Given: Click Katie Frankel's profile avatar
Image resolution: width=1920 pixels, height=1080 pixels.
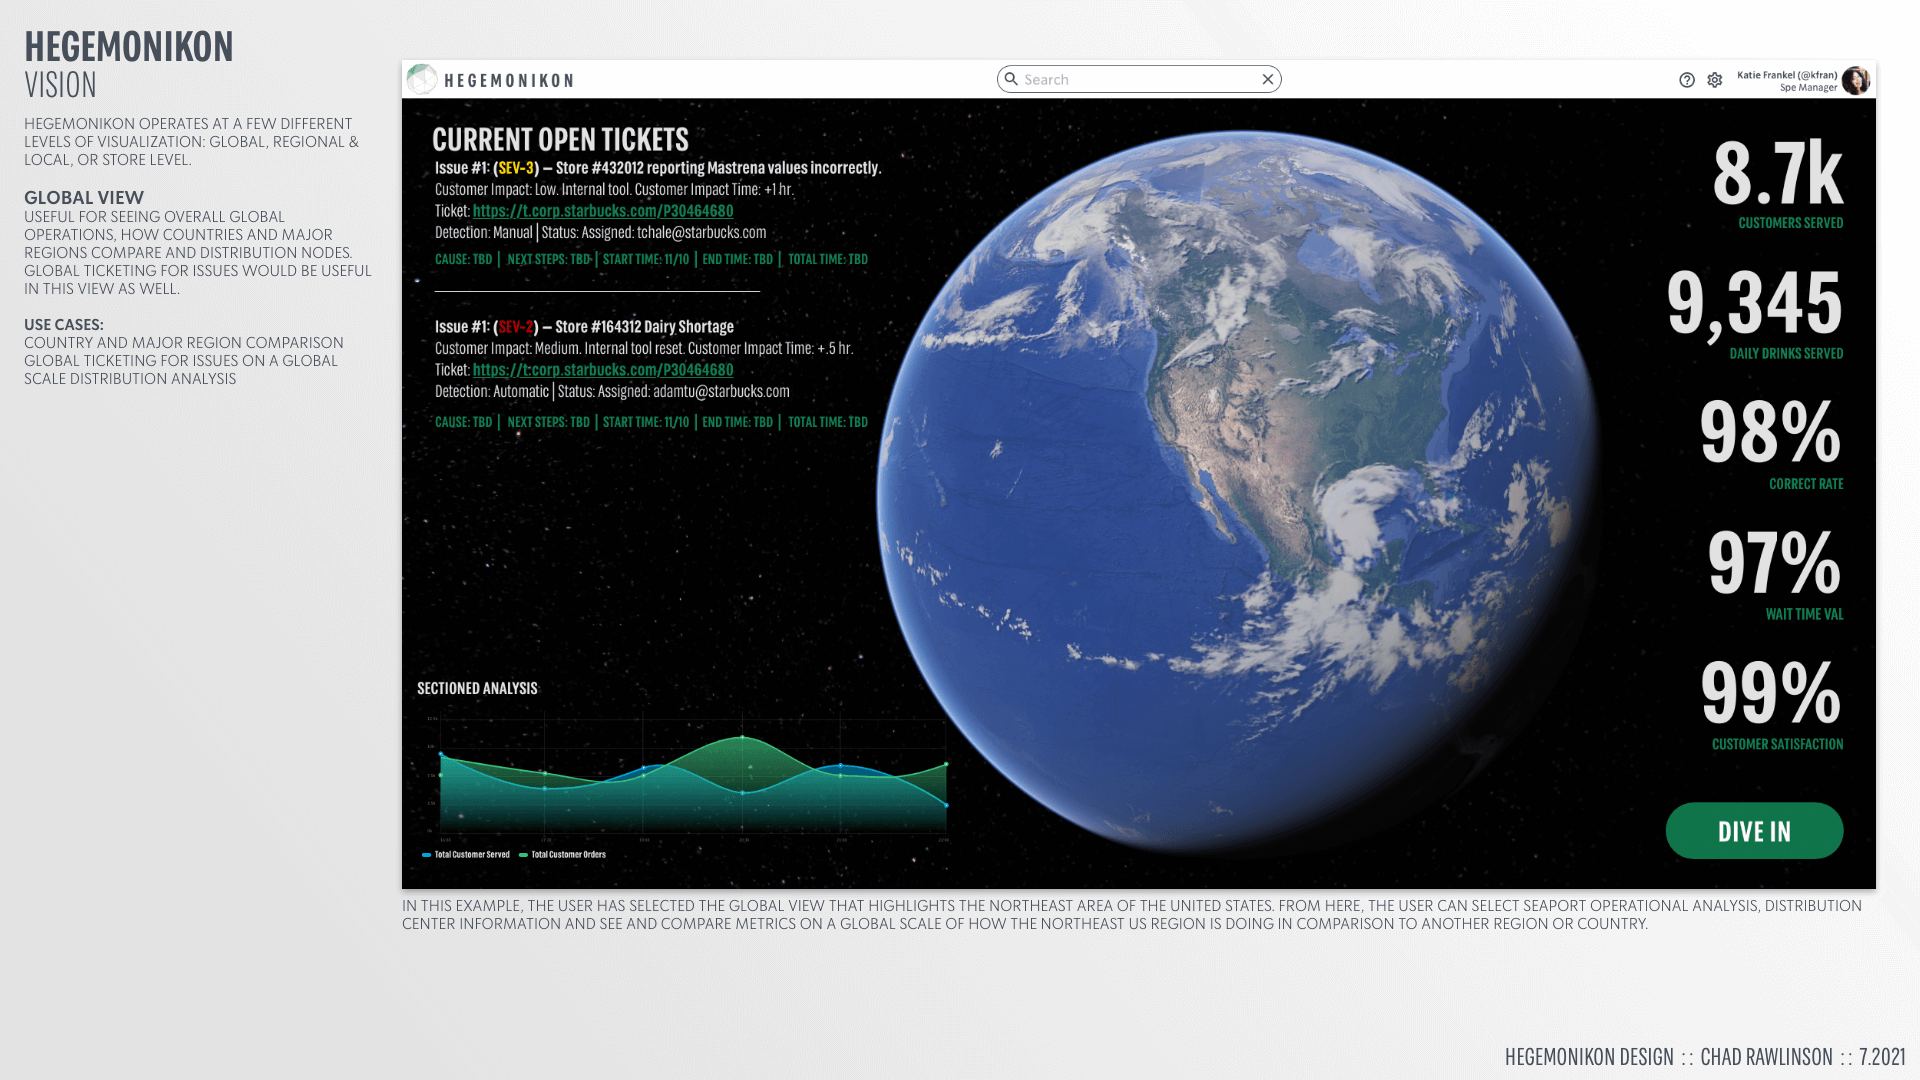Looking at the screenshot, I should click(1855, 80).
